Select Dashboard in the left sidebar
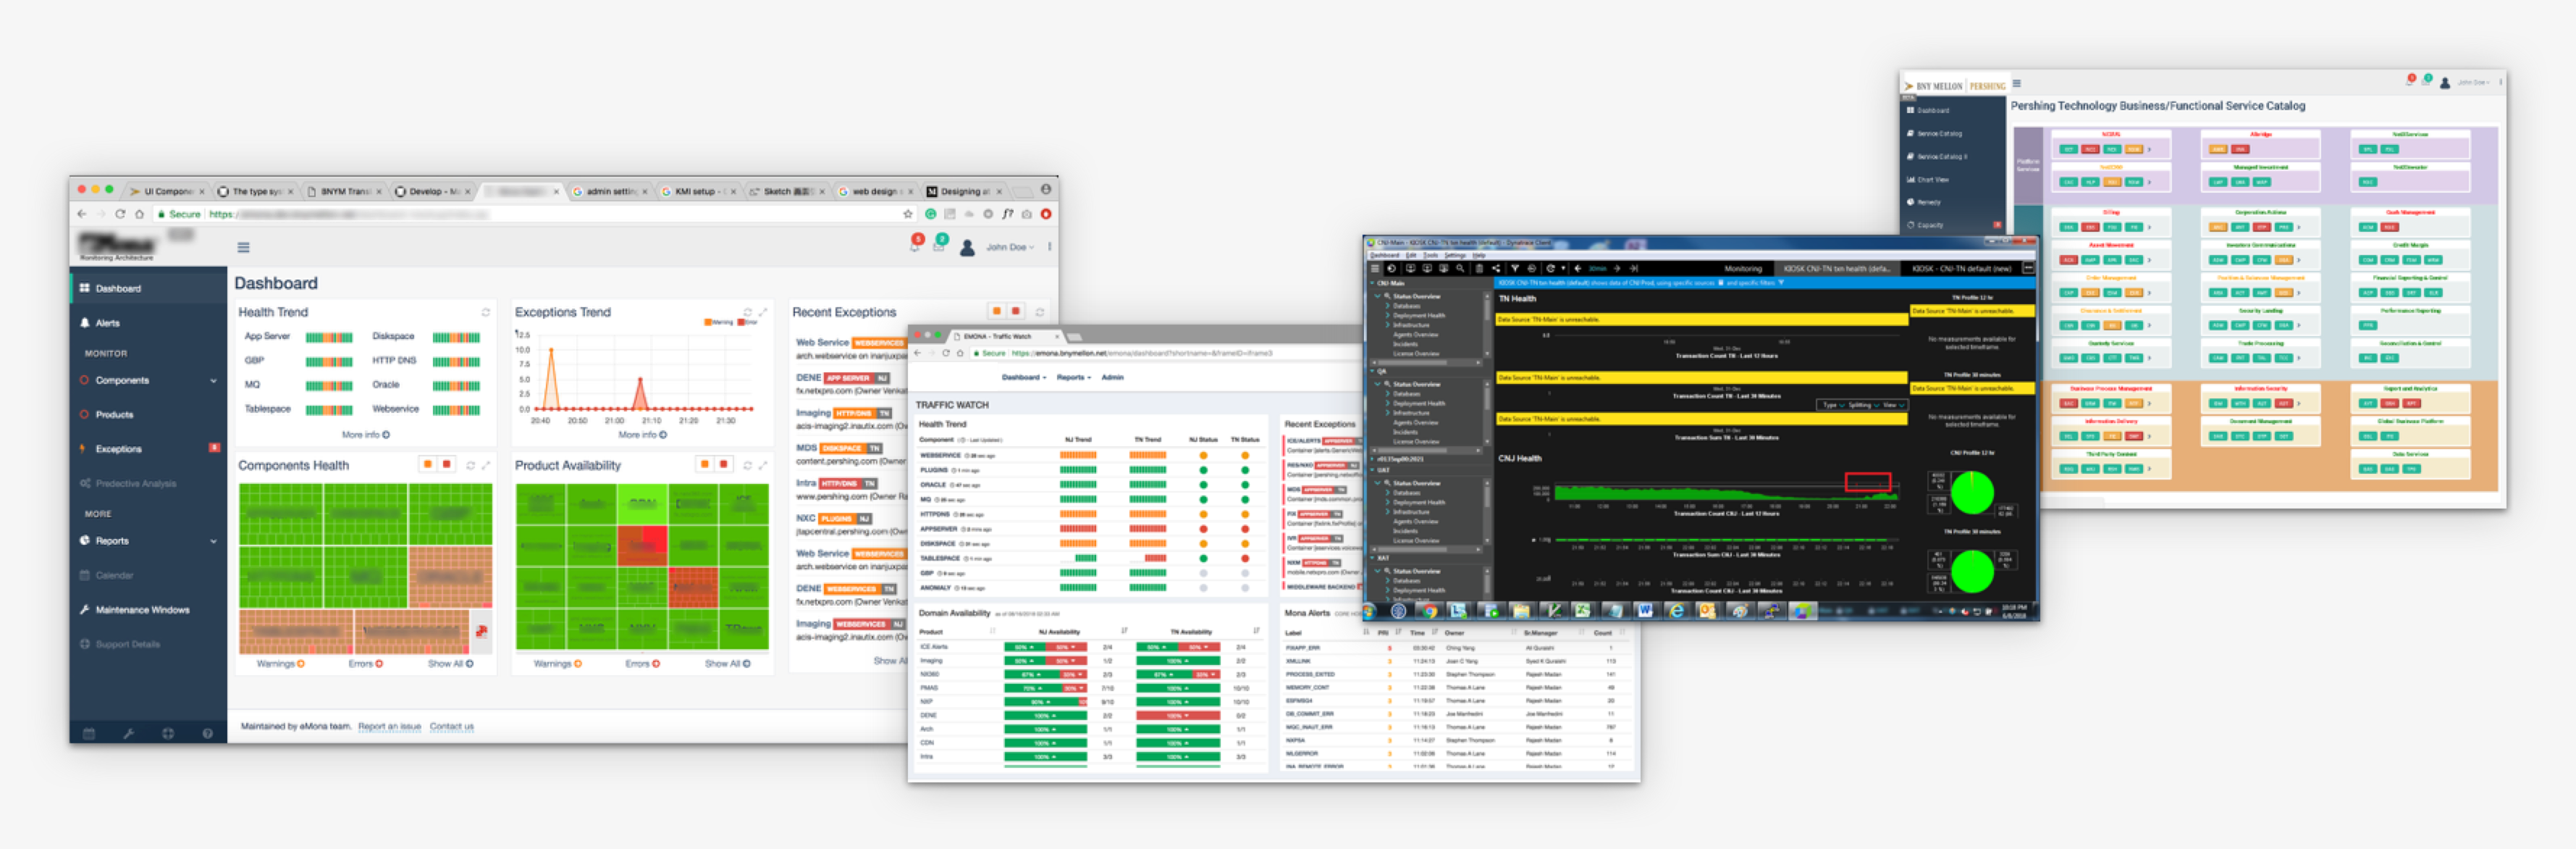2576x849 pixels. pos(148,288)
